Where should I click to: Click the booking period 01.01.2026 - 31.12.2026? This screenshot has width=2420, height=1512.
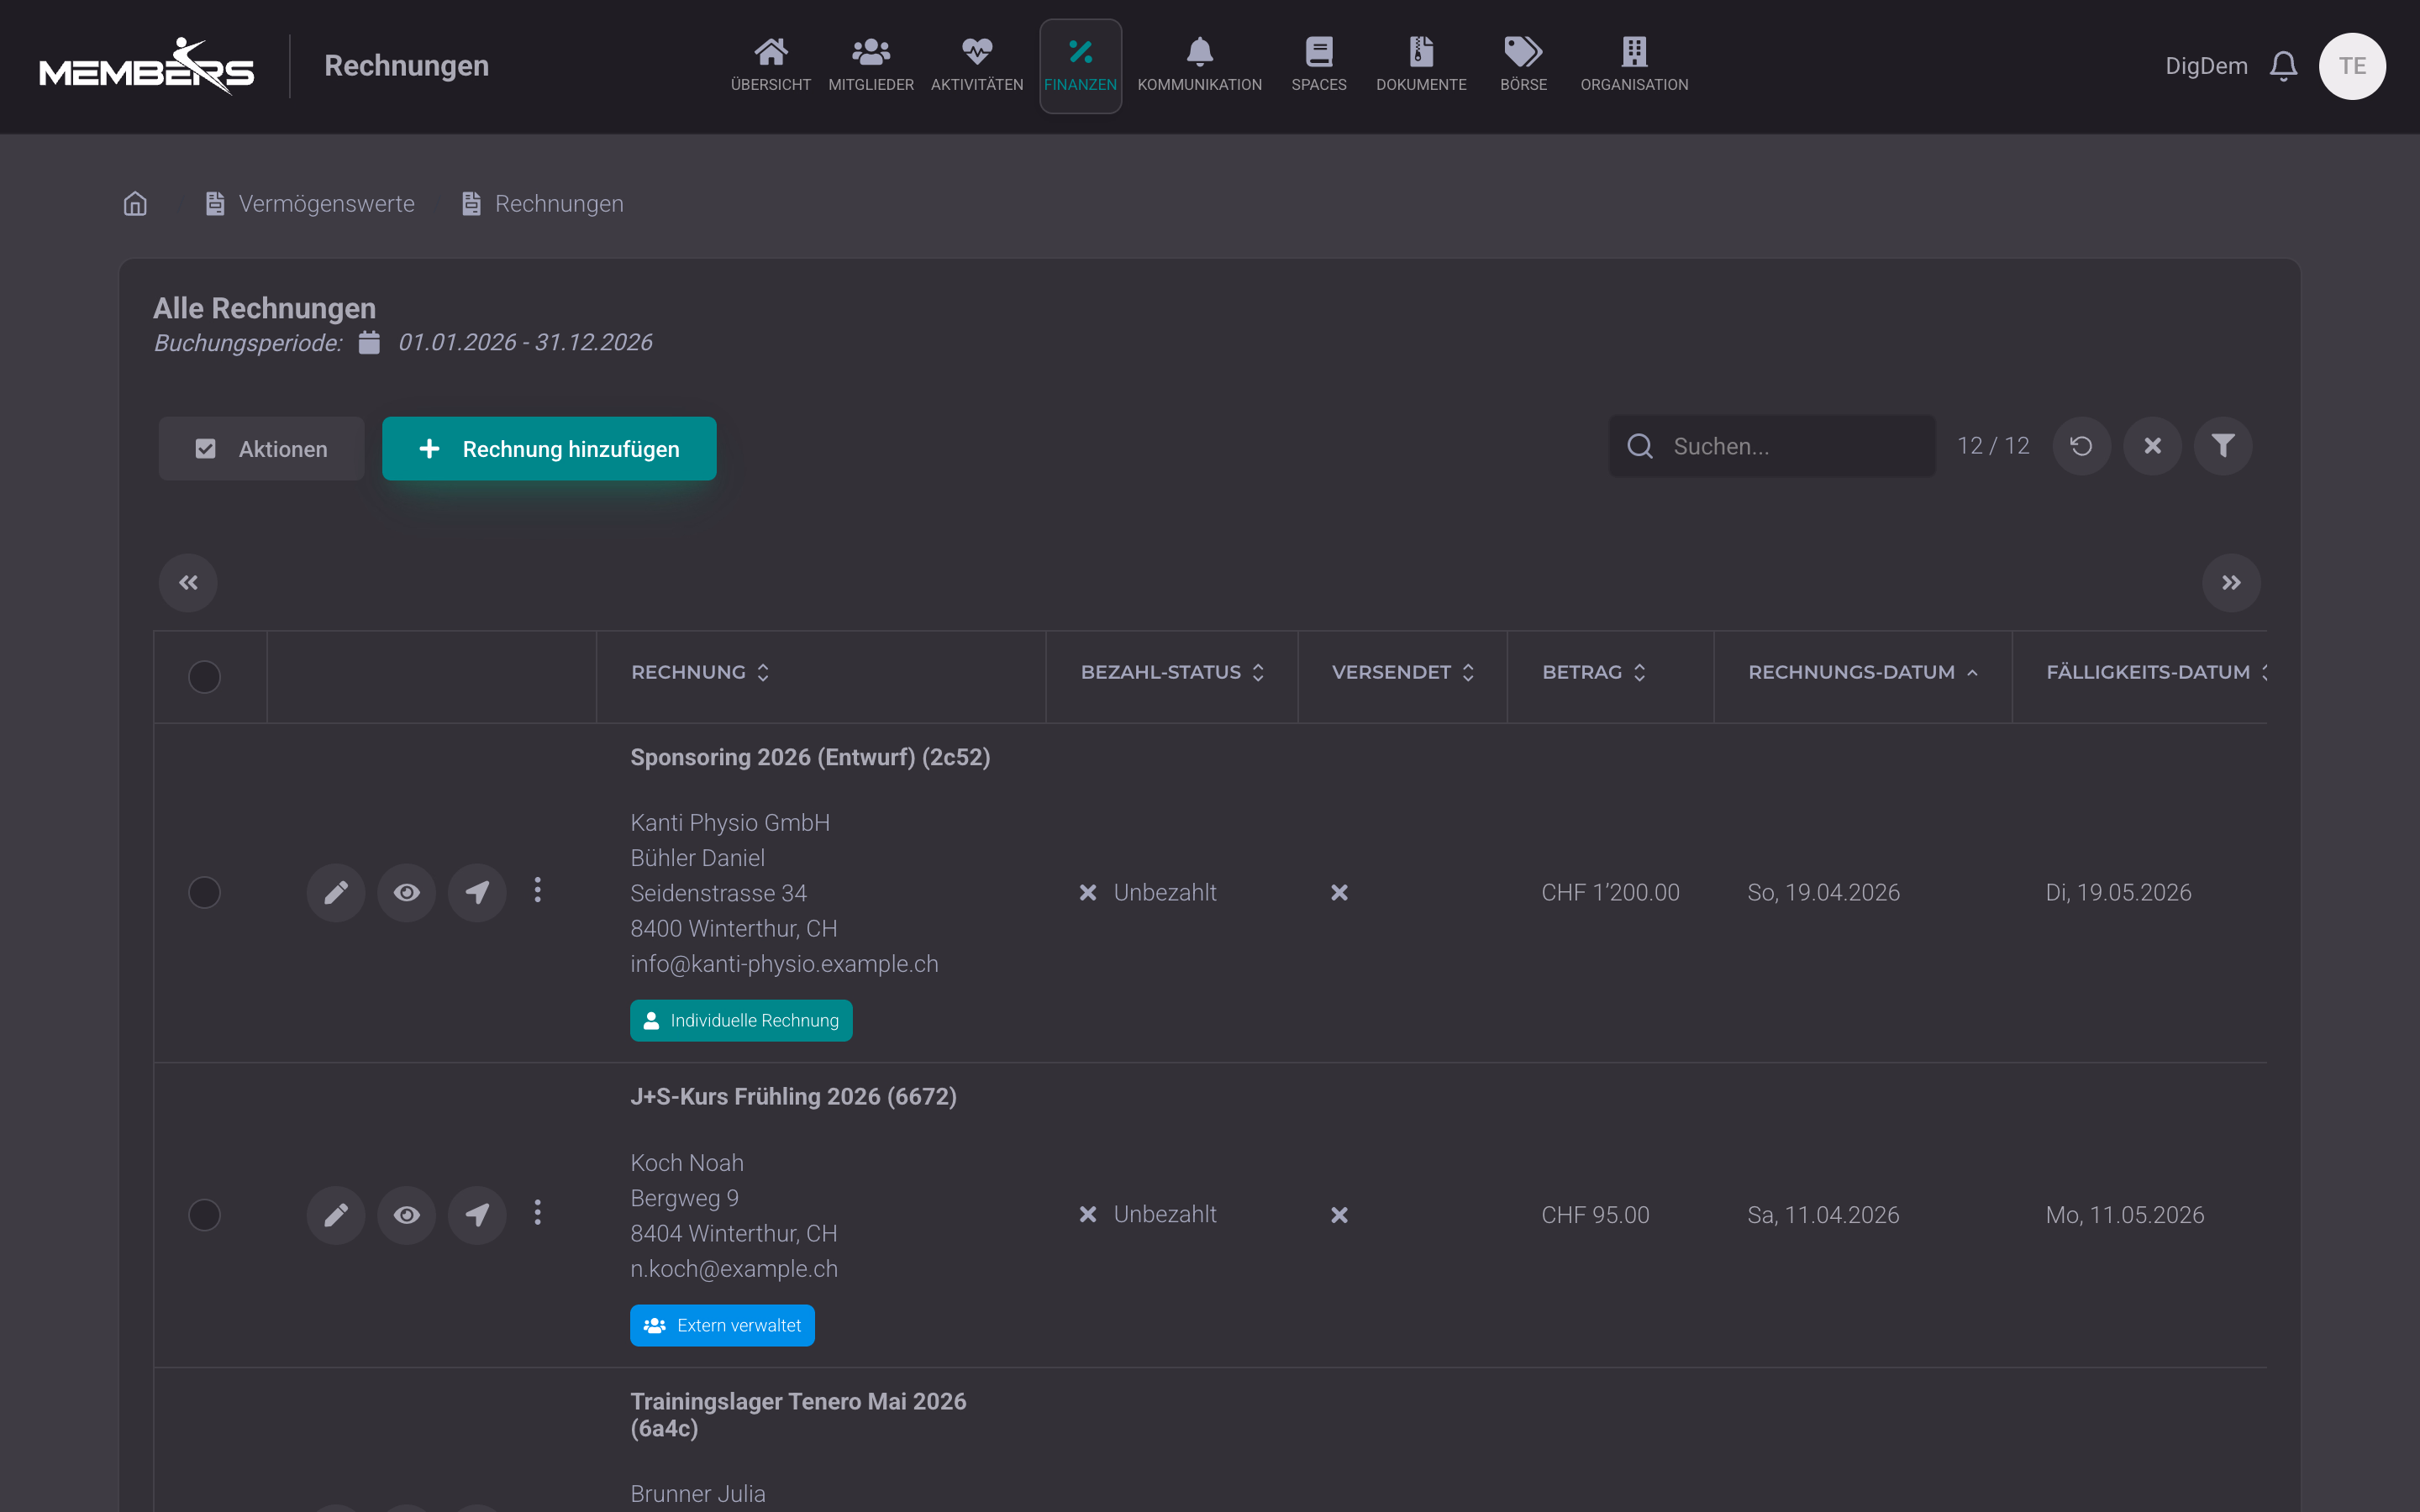pos(525,342)
